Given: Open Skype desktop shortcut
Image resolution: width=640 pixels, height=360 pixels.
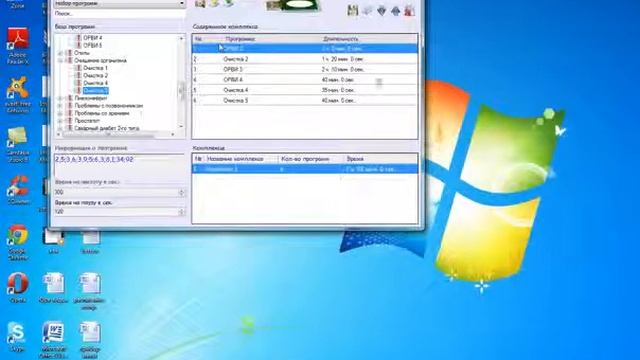Looking at the screenshot, I should 17,337.
